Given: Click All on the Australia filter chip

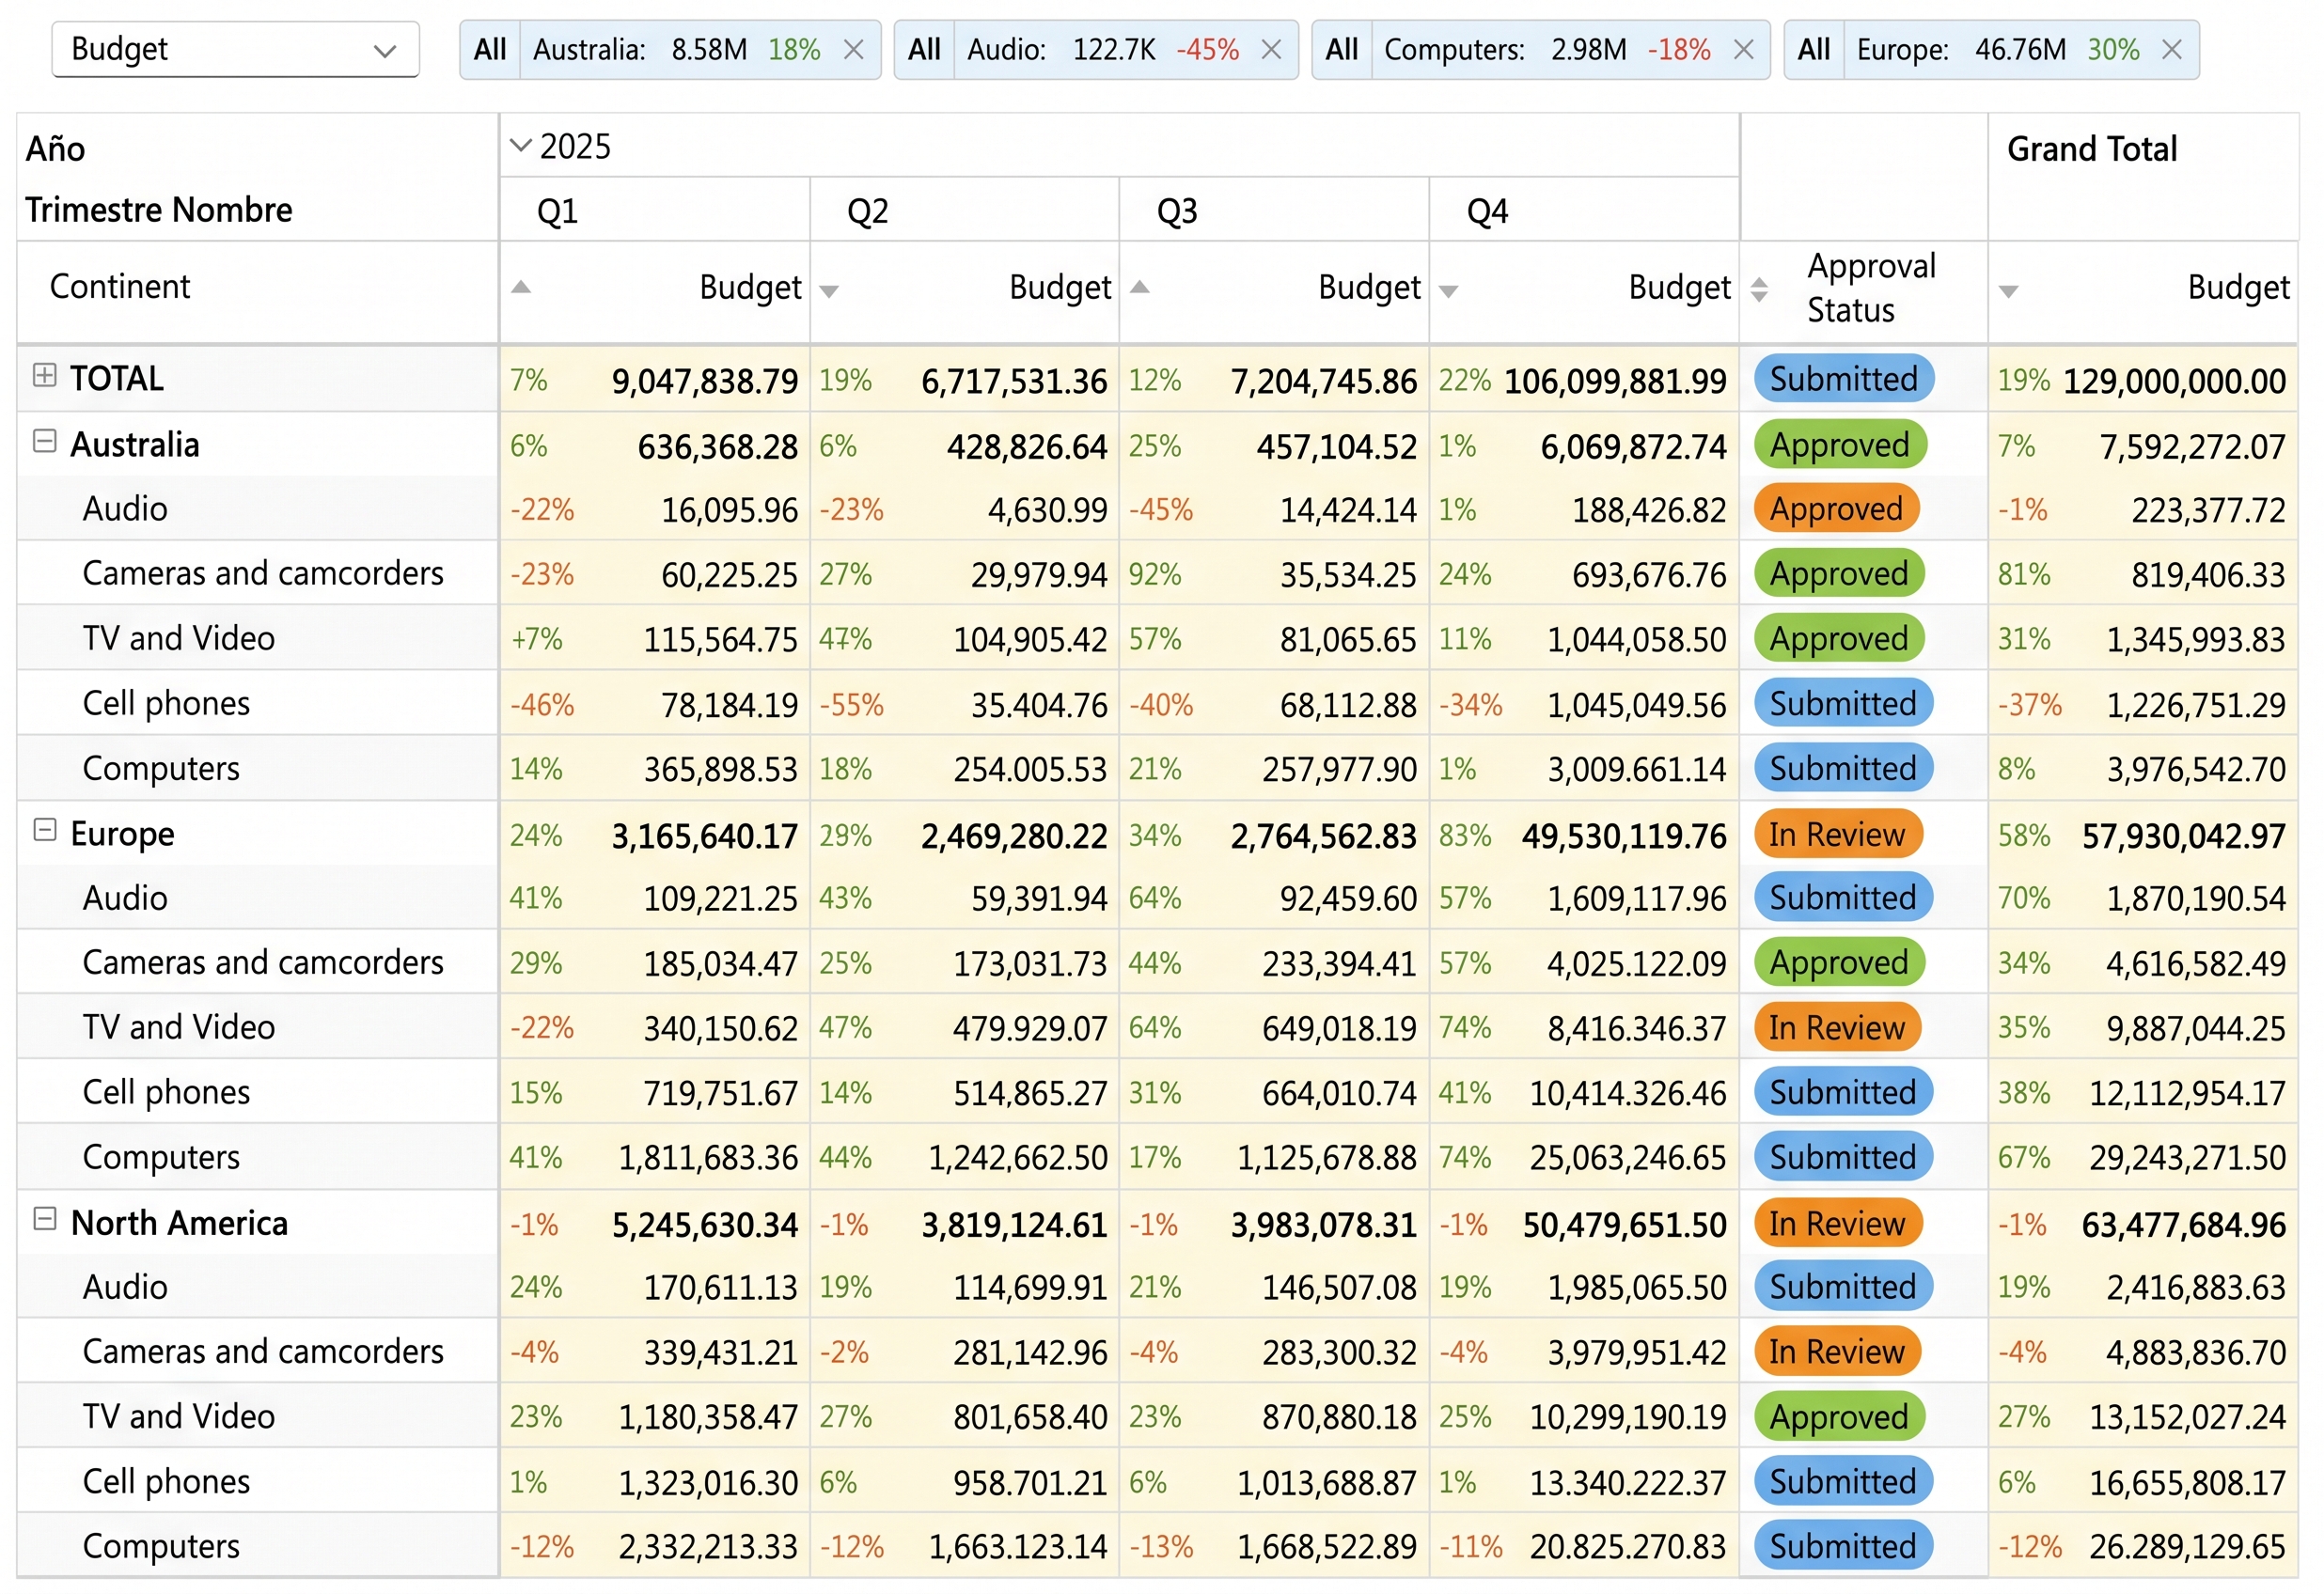Looking at the screenshot, I should (490, 49).
